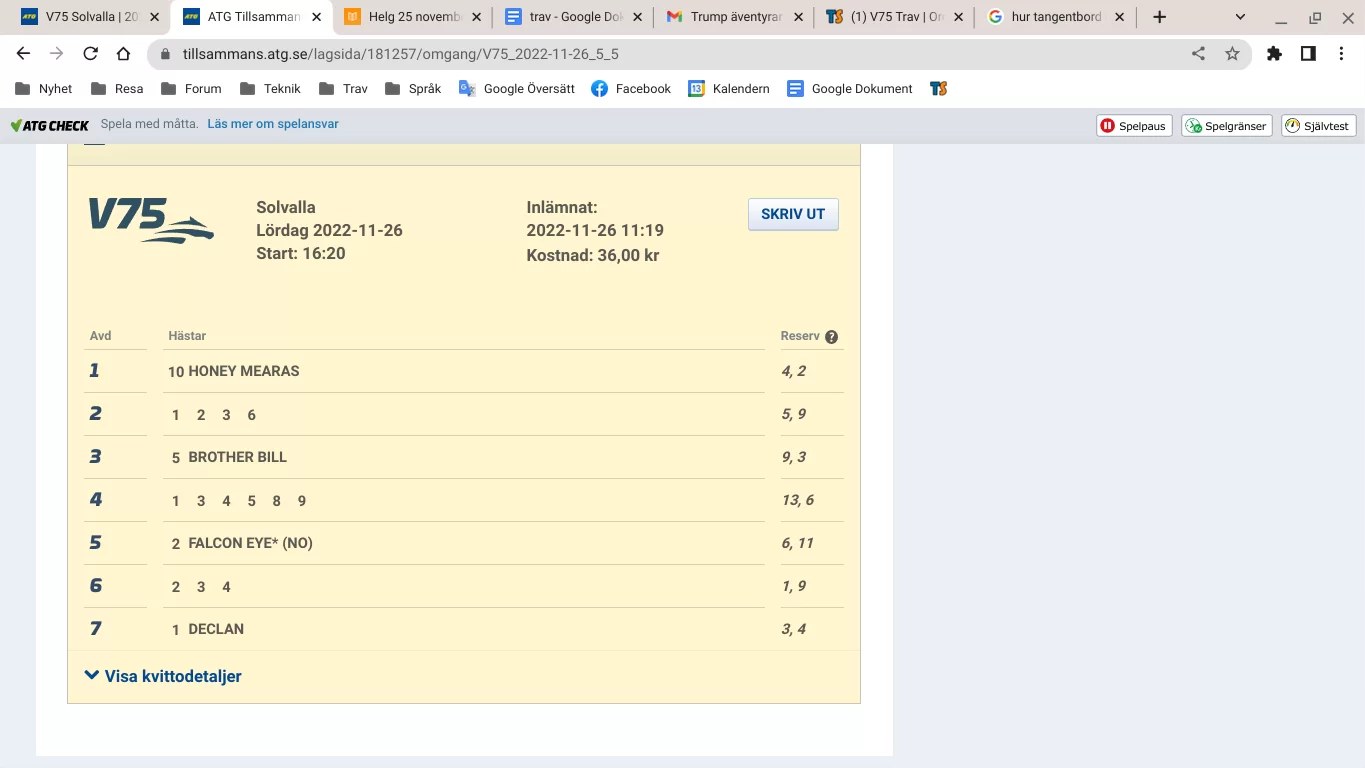This screenshot has width=1365, height=768.
Task: Open the extensions puzzle icon
Action: click(1274, 54)
